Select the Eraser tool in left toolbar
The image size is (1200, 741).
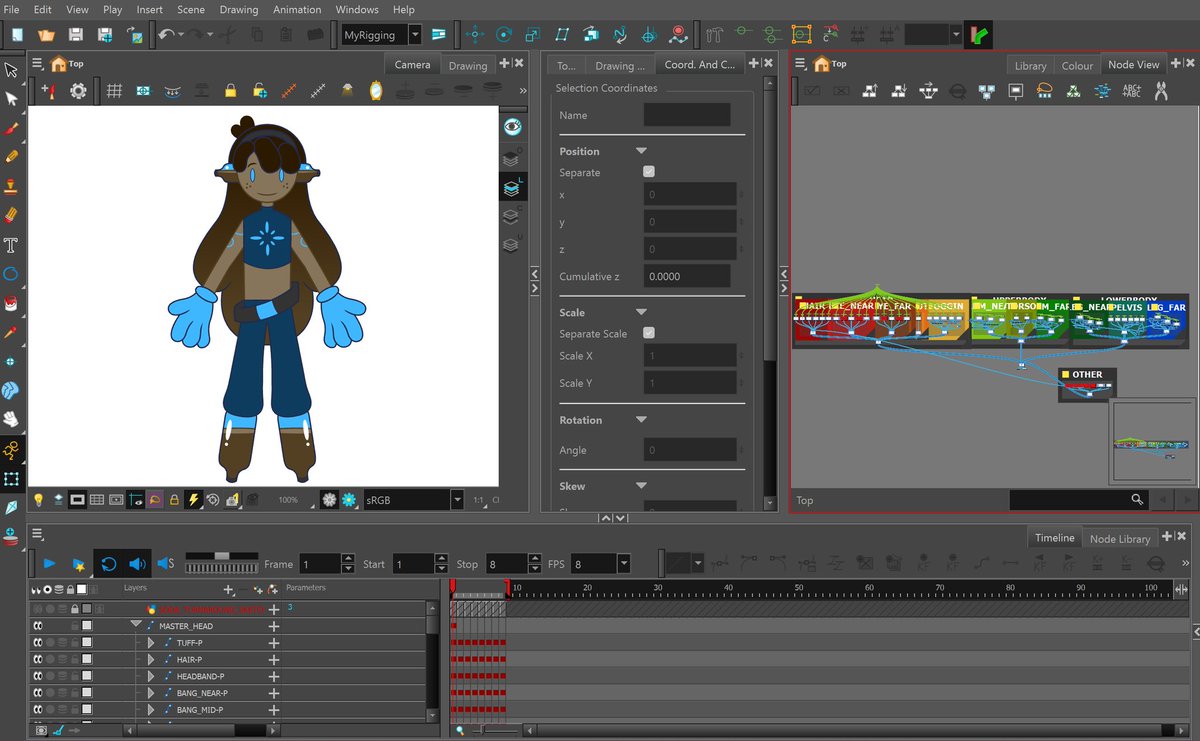11,215
